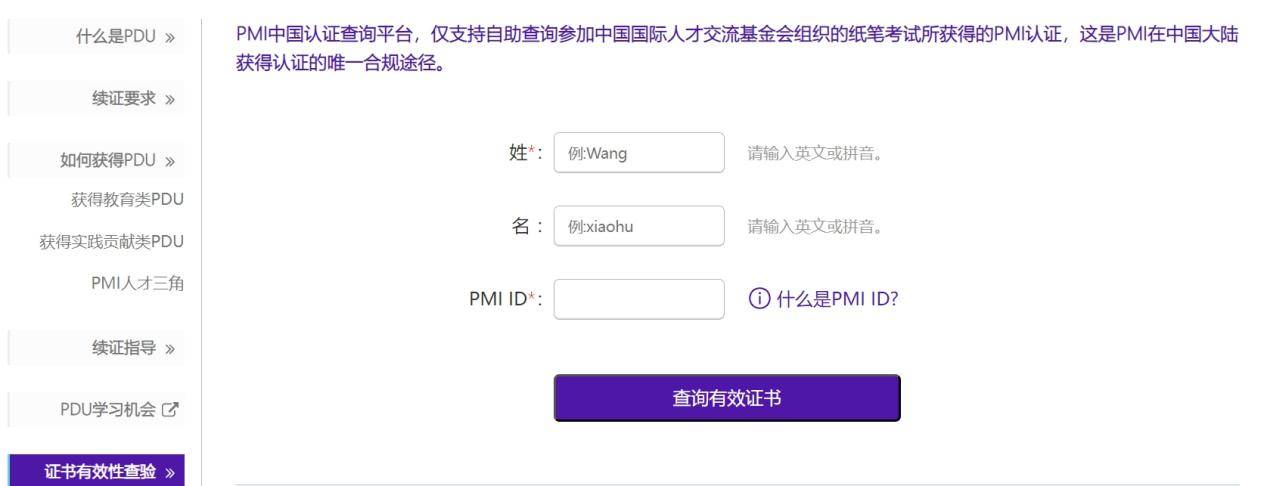Screen dimensions: 1267x486
Task: Click the 查询有效证书 purple button
Action: click(x=727, y=398)
